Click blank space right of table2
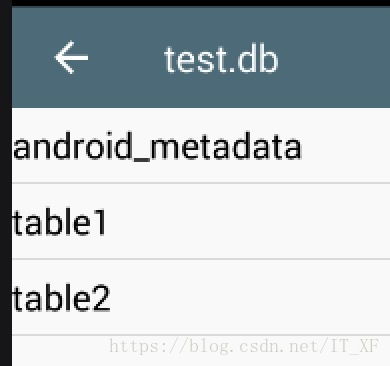The image size is (390, 366). (x=250, y=297)
